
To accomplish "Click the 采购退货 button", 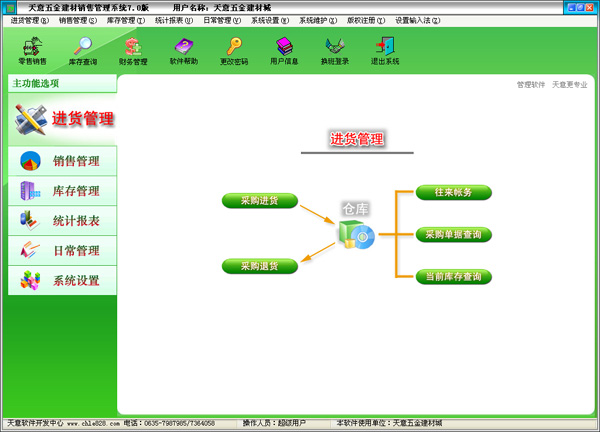I will (x=259, y=266).
